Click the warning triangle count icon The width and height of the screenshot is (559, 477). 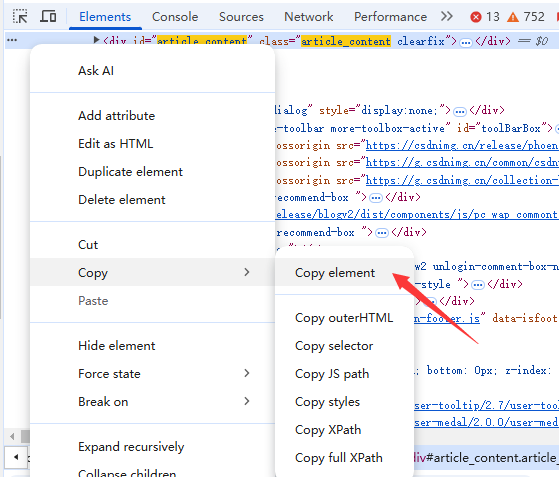tap(513, 17)
